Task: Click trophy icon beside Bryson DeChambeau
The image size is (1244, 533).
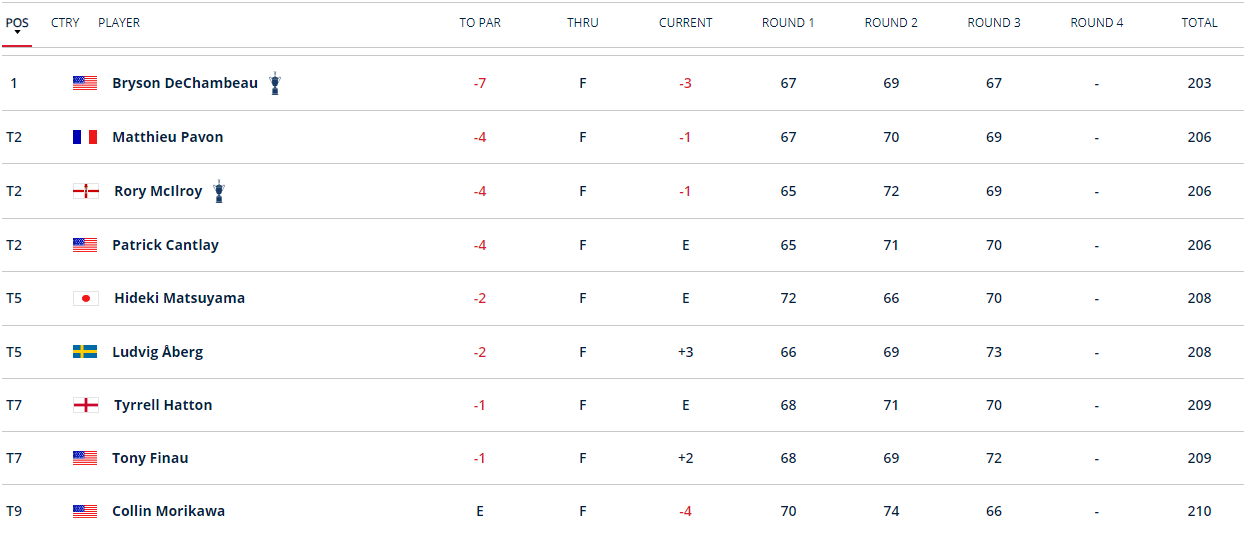Action: point(275,83)
